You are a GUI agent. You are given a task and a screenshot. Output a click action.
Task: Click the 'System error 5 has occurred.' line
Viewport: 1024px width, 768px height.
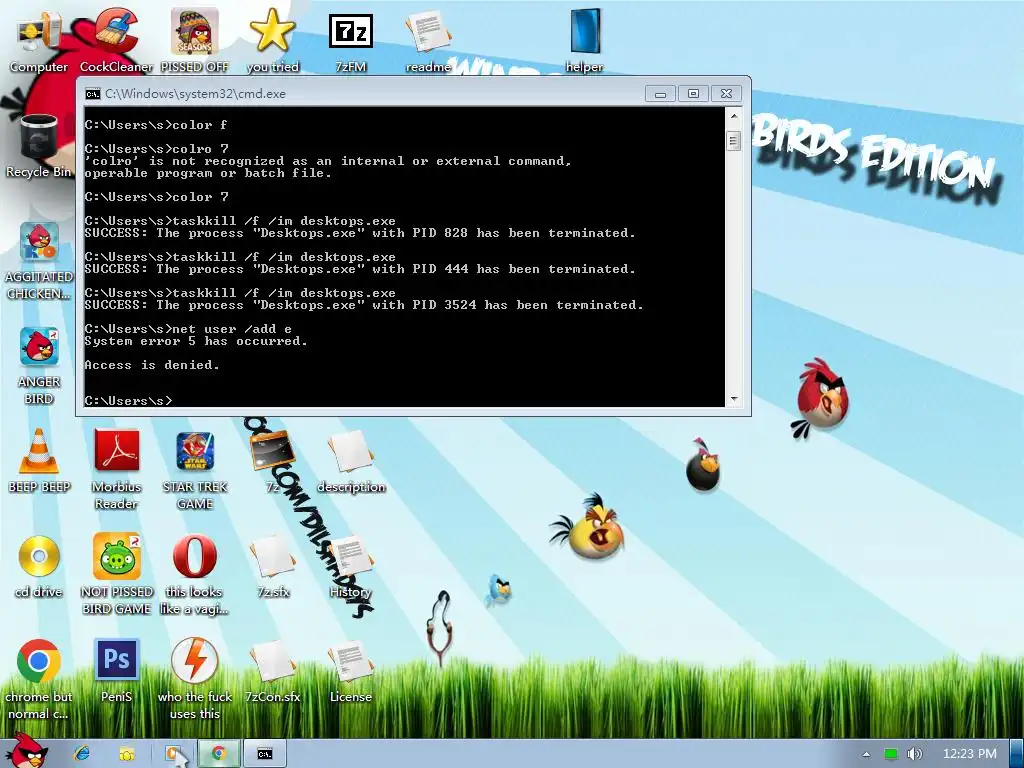point(196,341)
